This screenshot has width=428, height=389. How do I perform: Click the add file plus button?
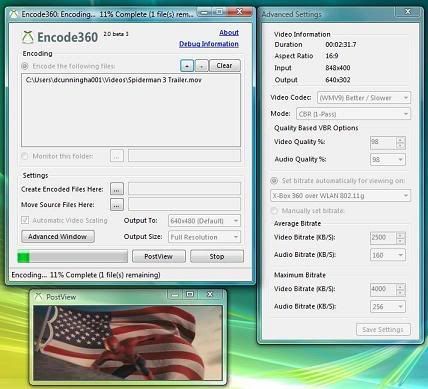pos(187,66)
